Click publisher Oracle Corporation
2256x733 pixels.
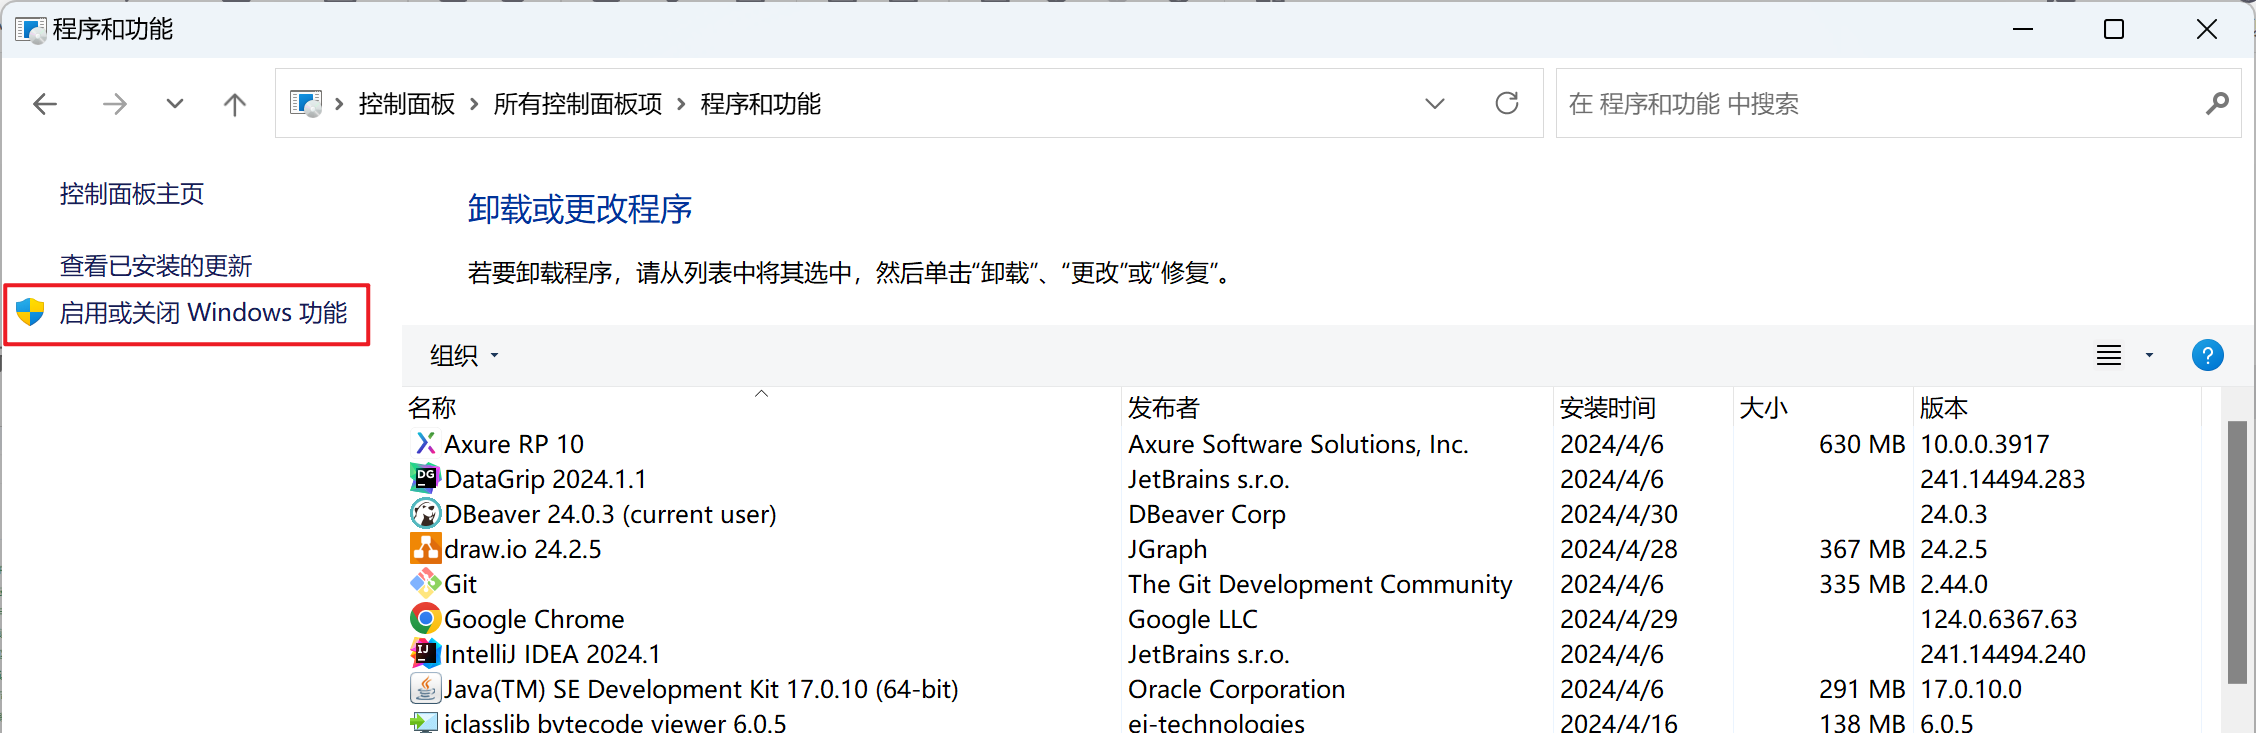tap(1237, 689)
